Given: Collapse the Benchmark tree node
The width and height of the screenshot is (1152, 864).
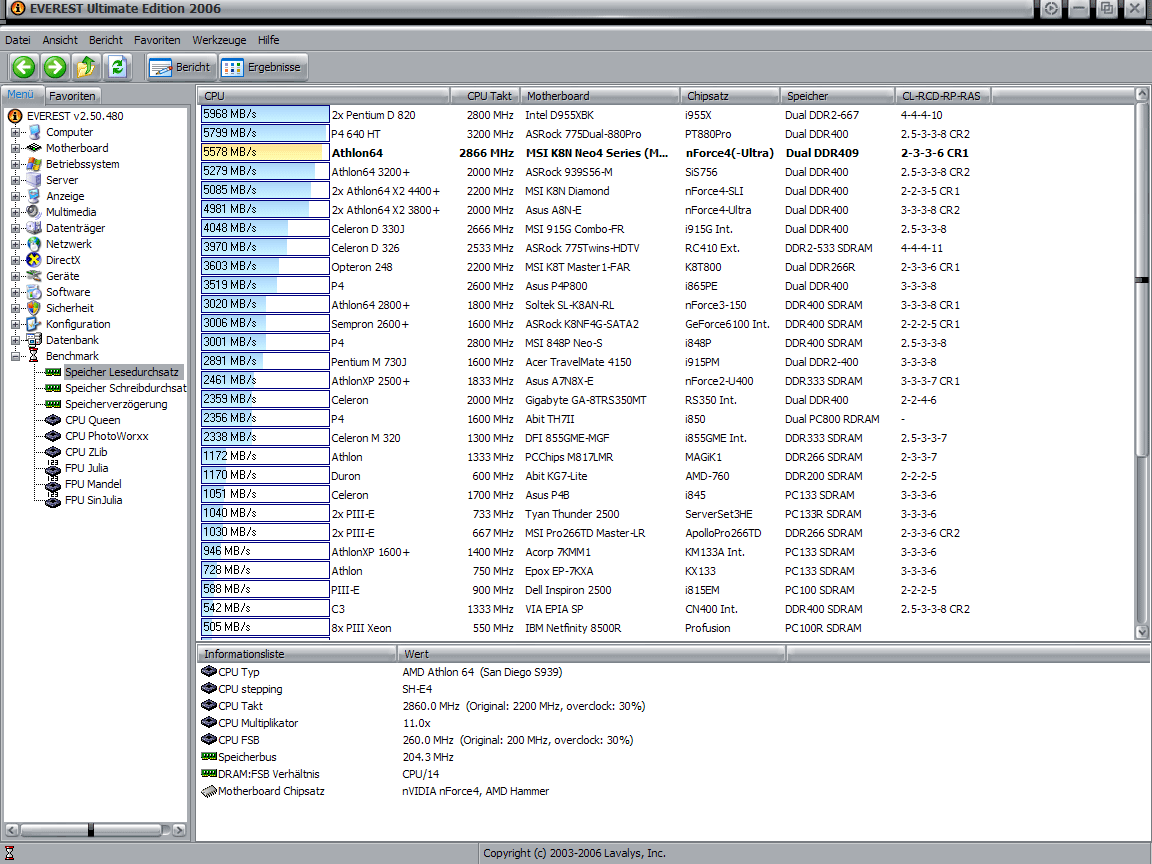Looking at the screenshot, I should (x=15, y=356).
